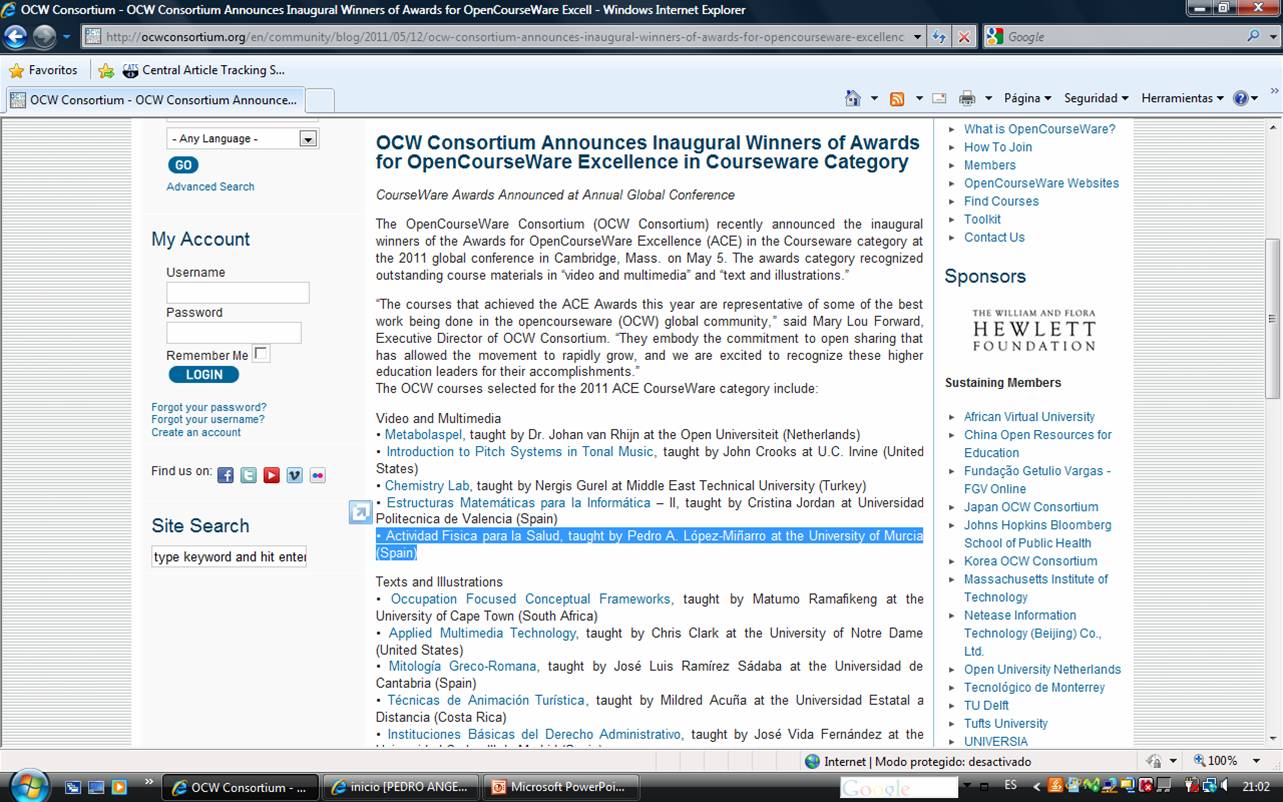
Task: Follow the Metabolaspel course link
Action: (x=424, y=435)
